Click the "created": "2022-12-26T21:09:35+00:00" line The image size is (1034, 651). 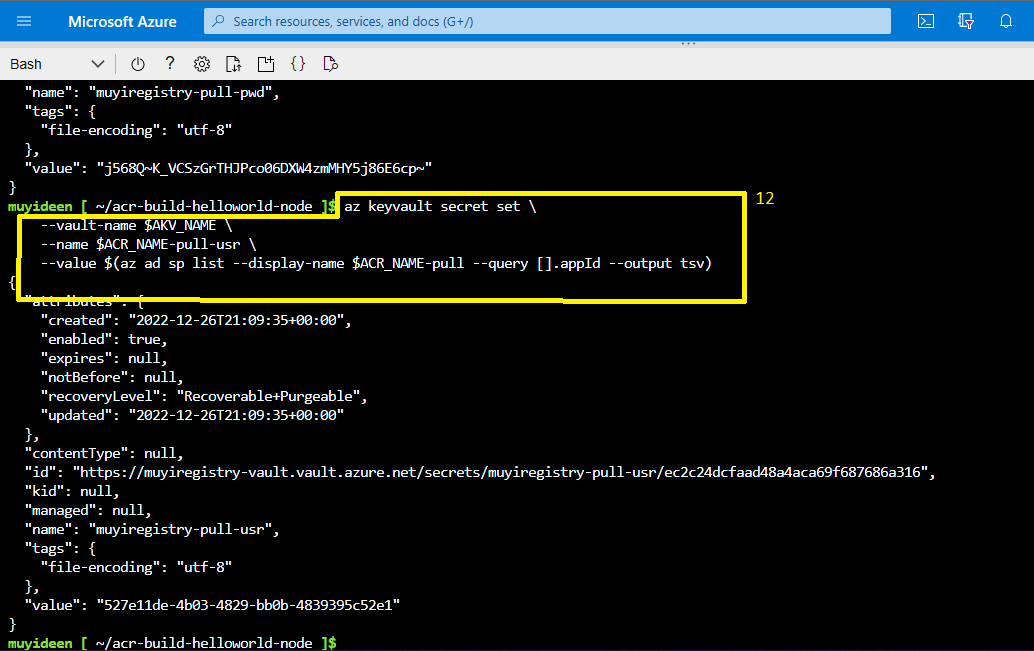click(x=196, y=321)
